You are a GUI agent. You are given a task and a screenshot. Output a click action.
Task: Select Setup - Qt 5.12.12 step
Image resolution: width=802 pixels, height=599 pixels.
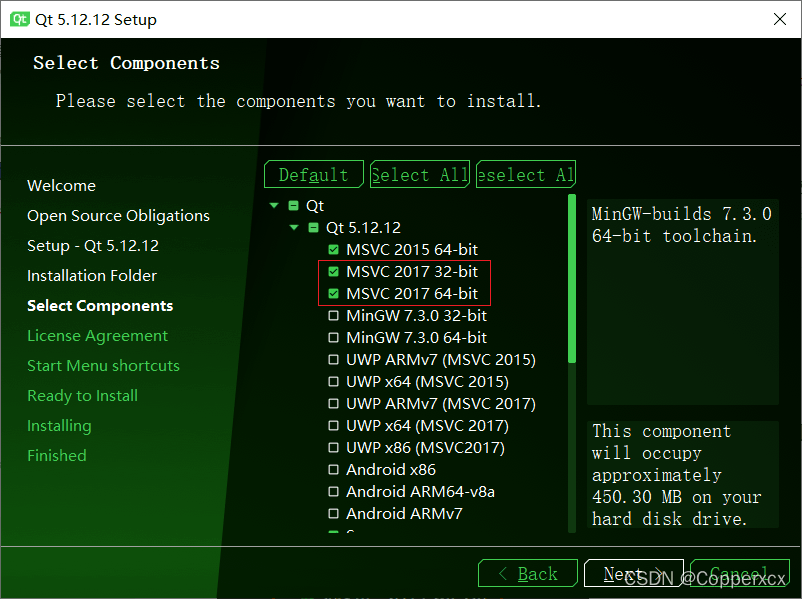pyautogui.click(x=93, y=246)
